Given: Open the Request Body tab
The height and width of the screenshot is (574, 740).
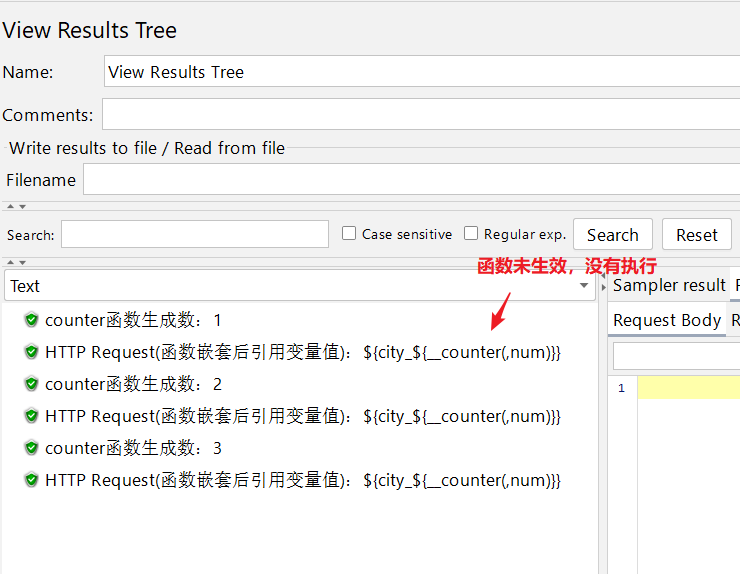Looking at the screenshot, I should click(666, 320).
